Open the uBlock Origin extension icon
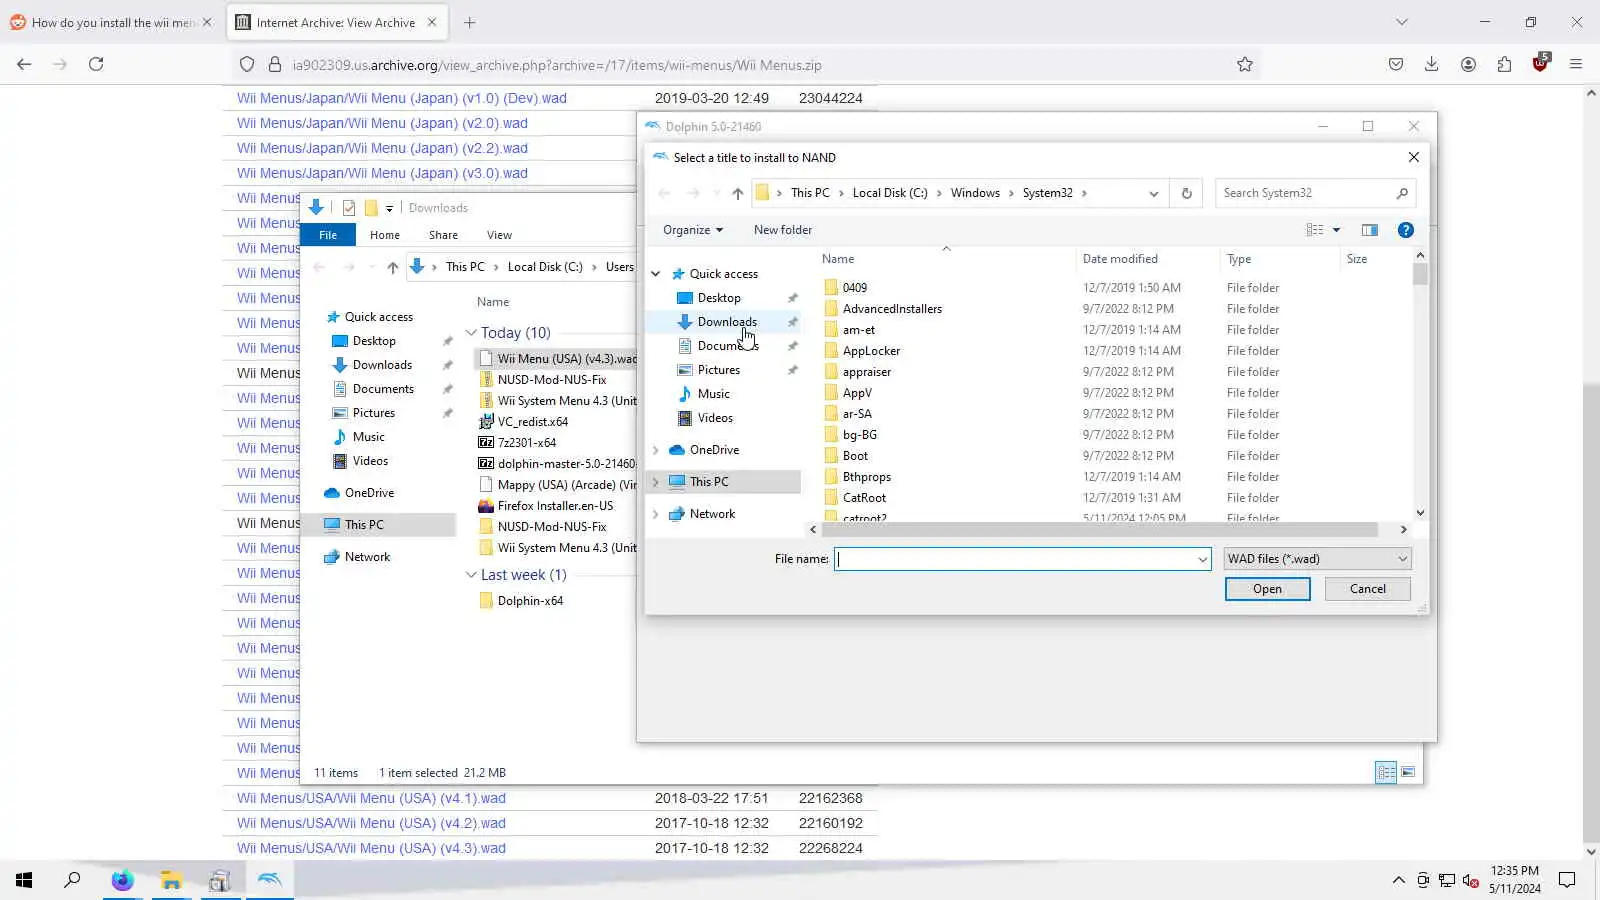 coord(1540,64)
